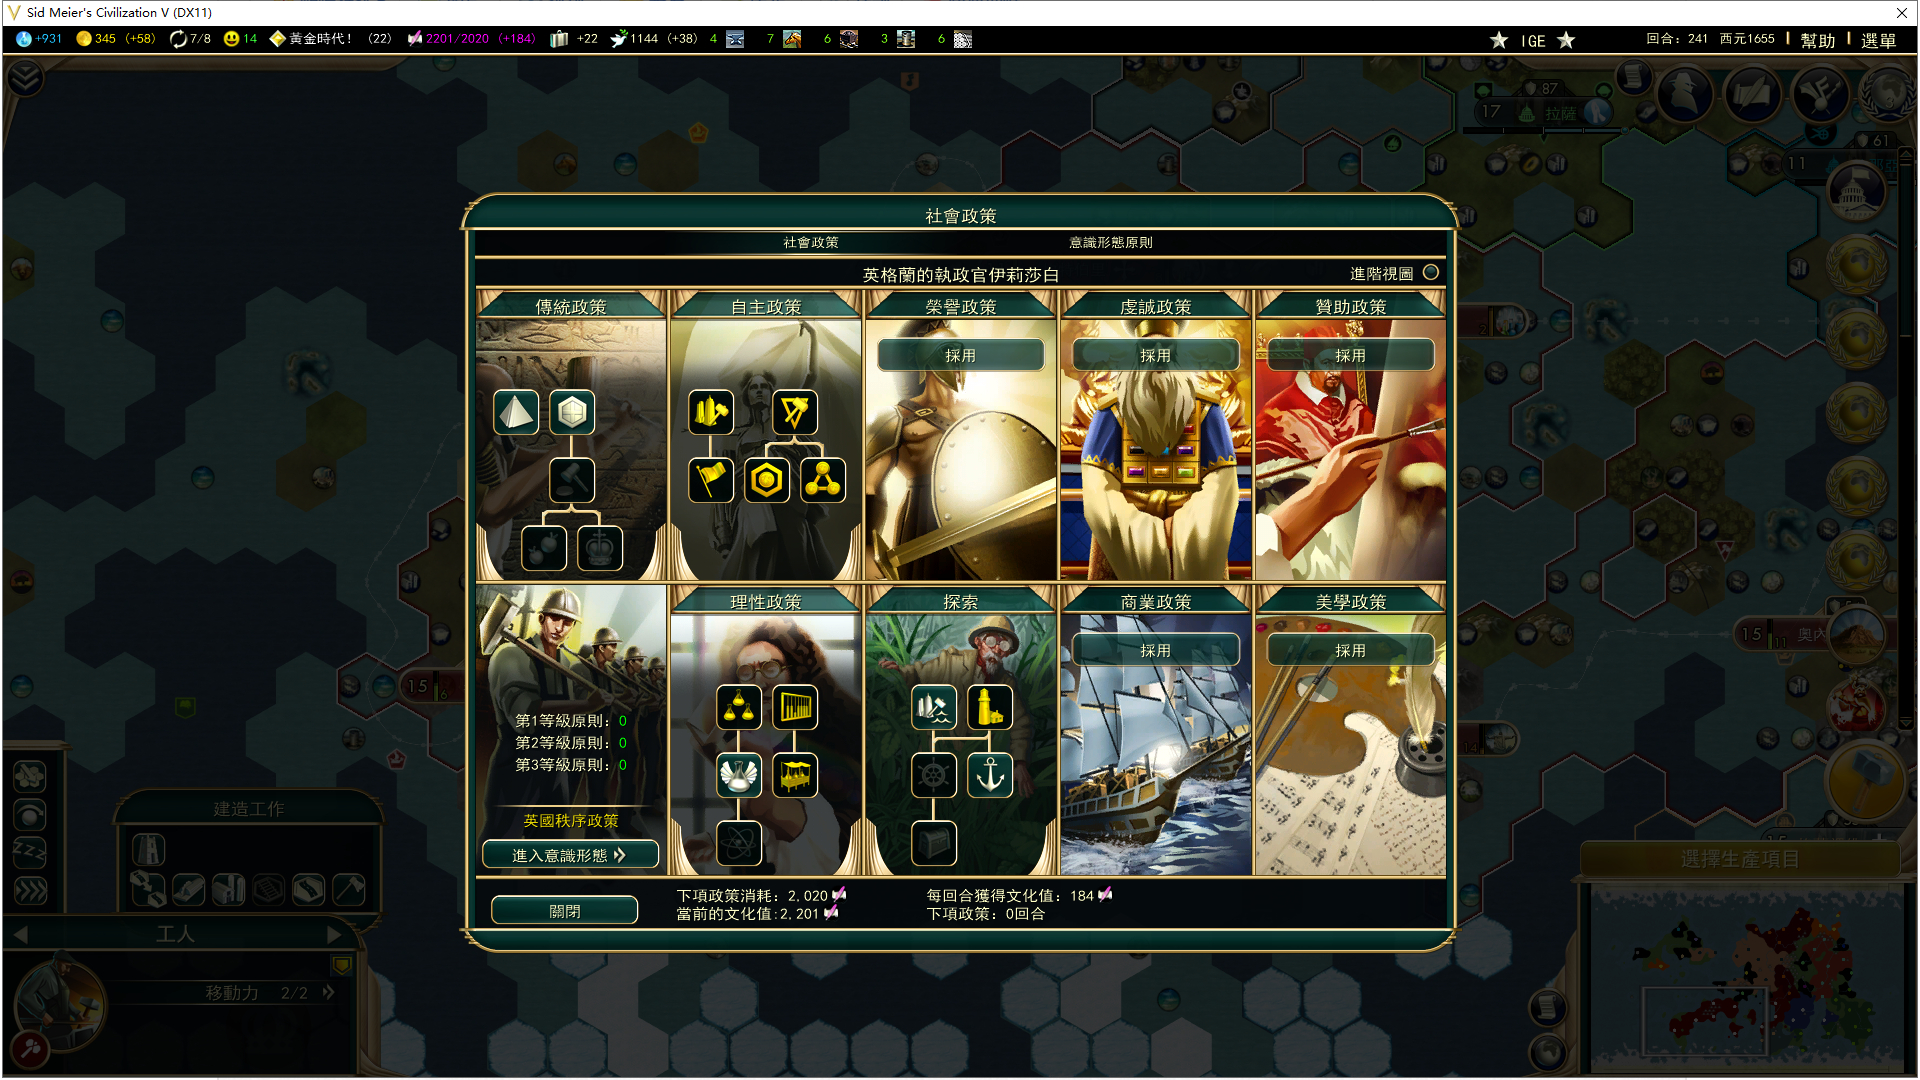
Task: Select the gold hexagon Liberty policy icon
Action: tap(767, 480)
